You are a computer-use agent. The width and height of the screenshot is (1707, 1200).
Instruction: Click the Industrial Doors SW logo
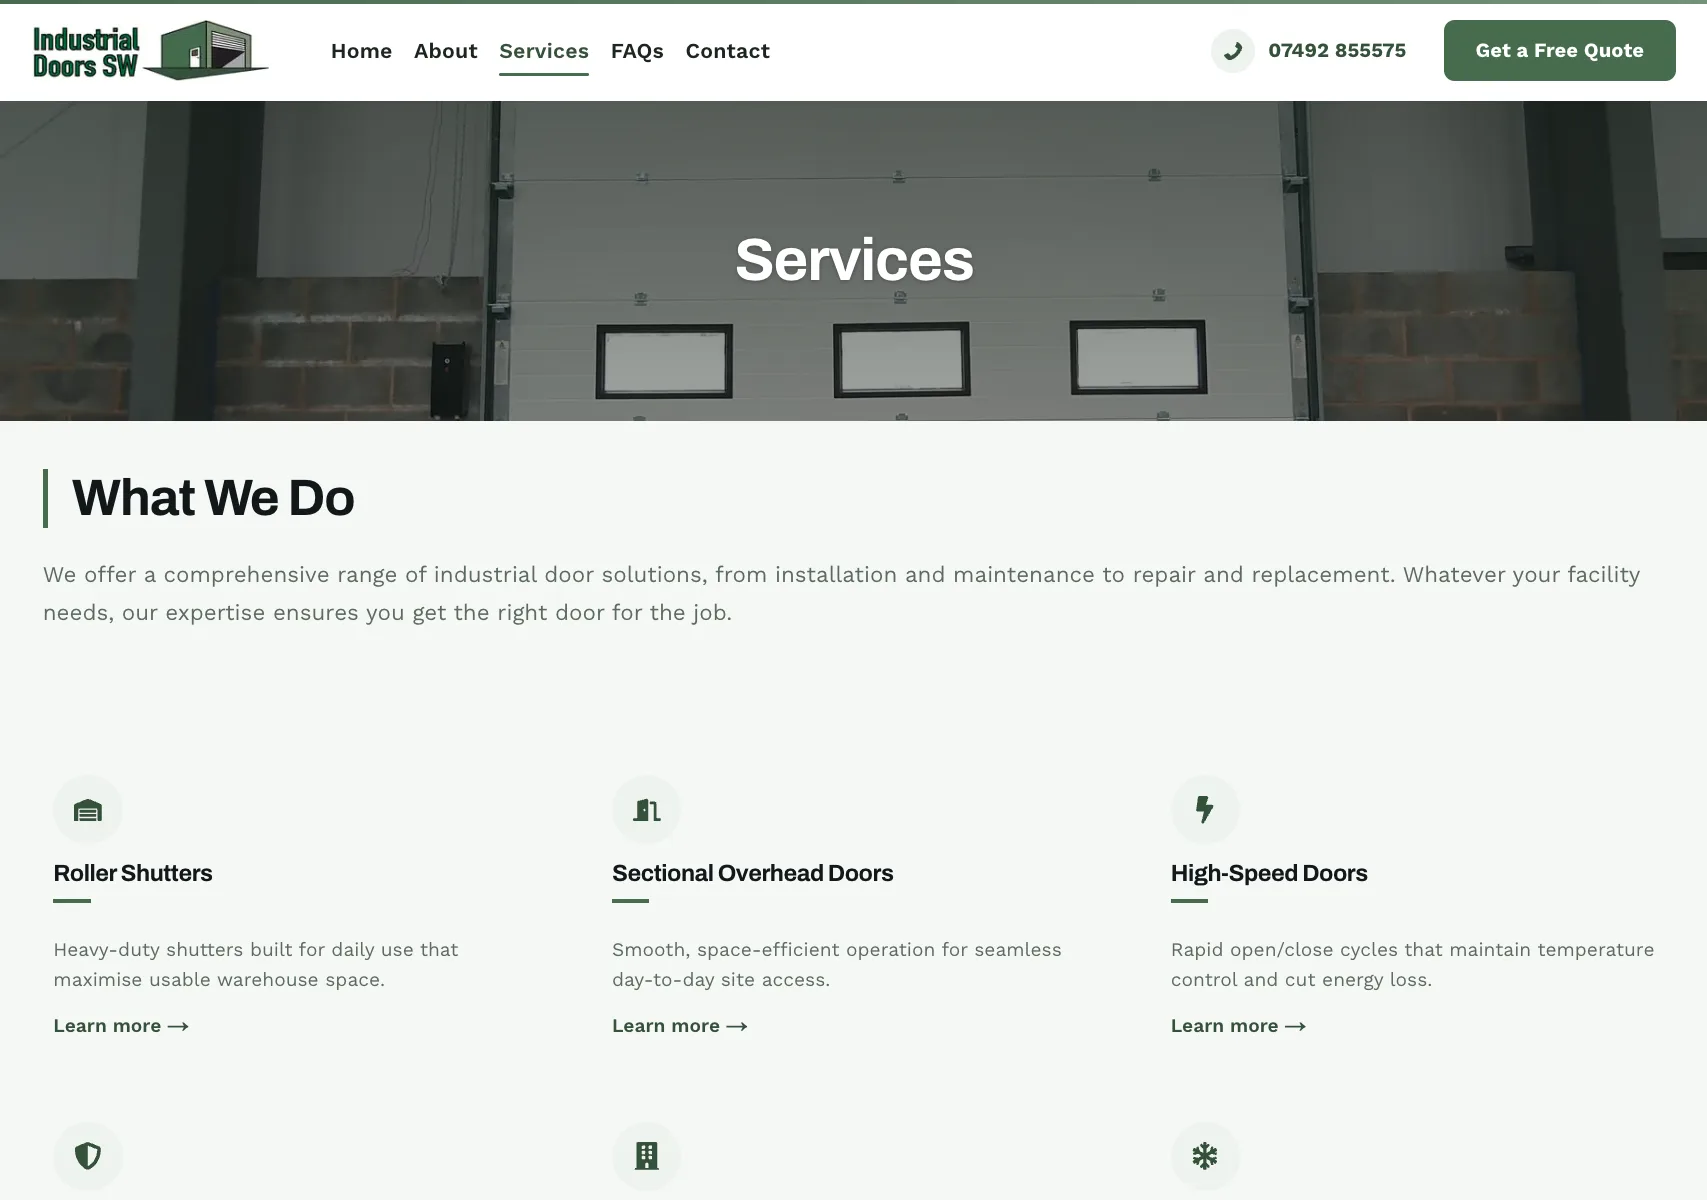click(150, 51)
